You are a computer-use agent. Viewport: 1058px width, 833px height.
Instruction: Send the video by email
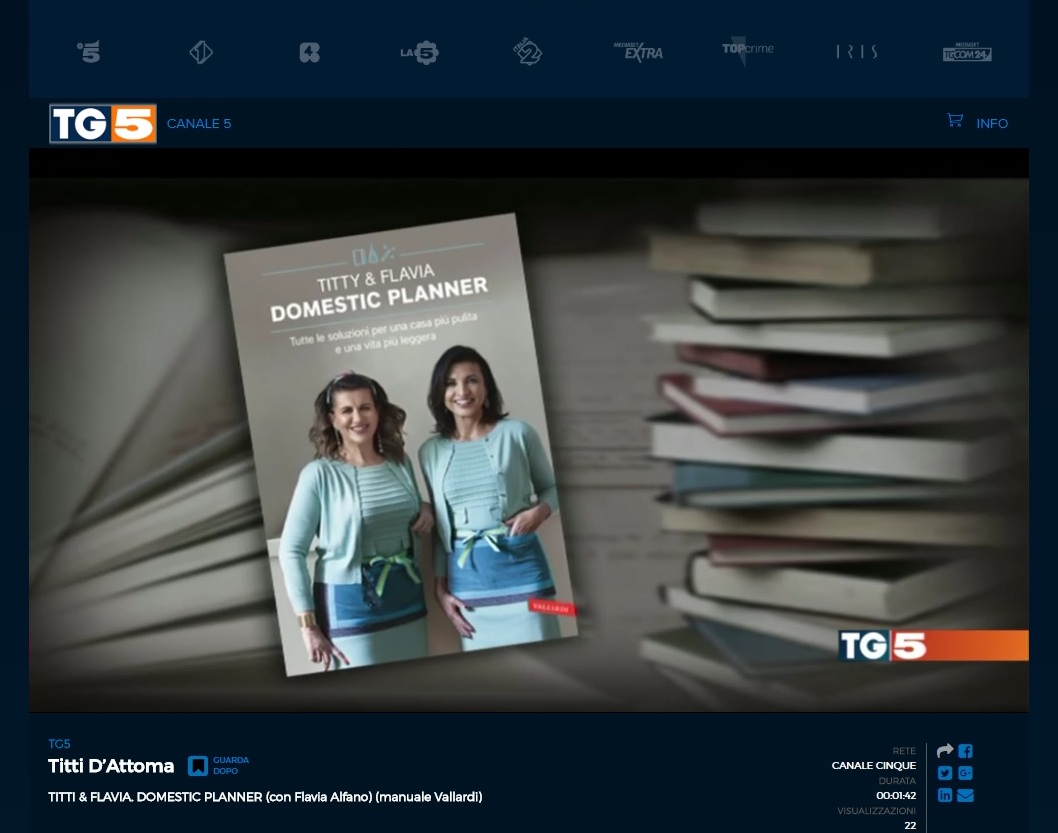tap(965, 795)
